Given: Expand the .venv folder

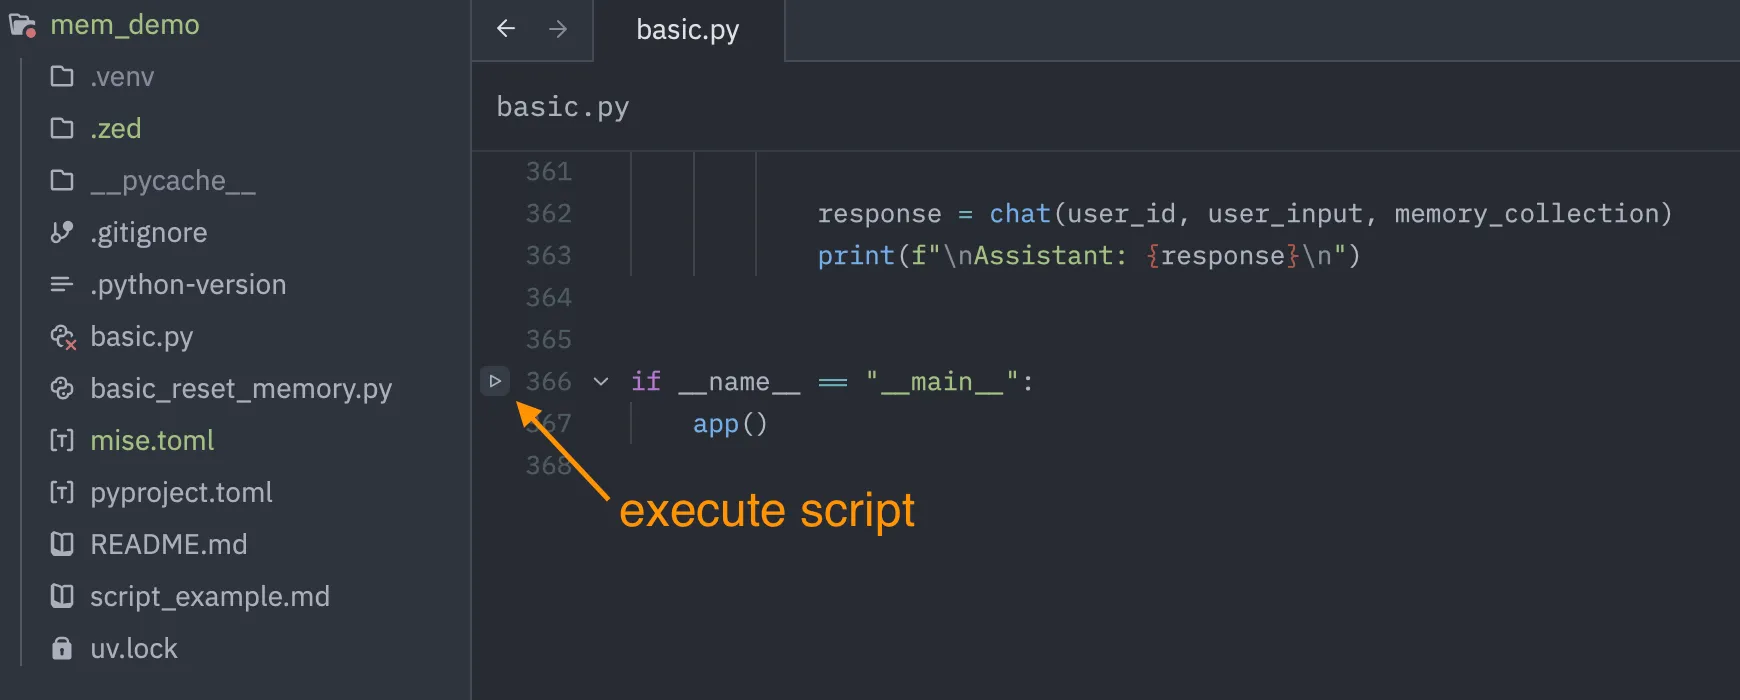Looking at the screenshot, I should [122, 77].
